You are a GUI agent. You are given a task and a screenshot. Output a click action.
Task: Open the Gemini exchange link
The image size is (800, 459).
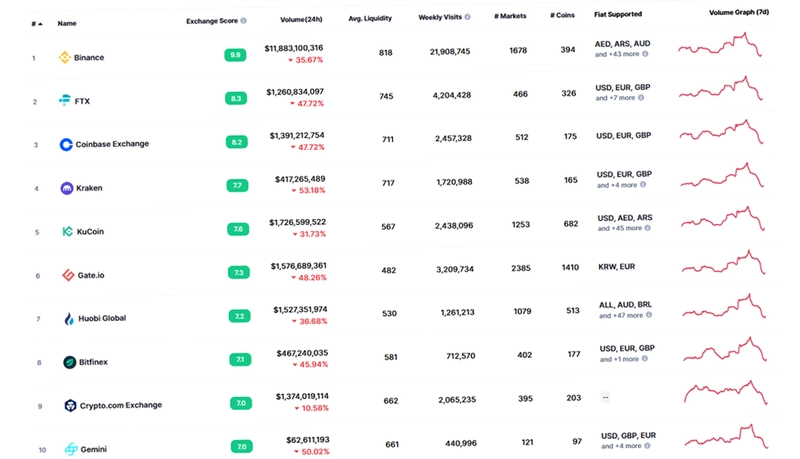coord(94,449)
